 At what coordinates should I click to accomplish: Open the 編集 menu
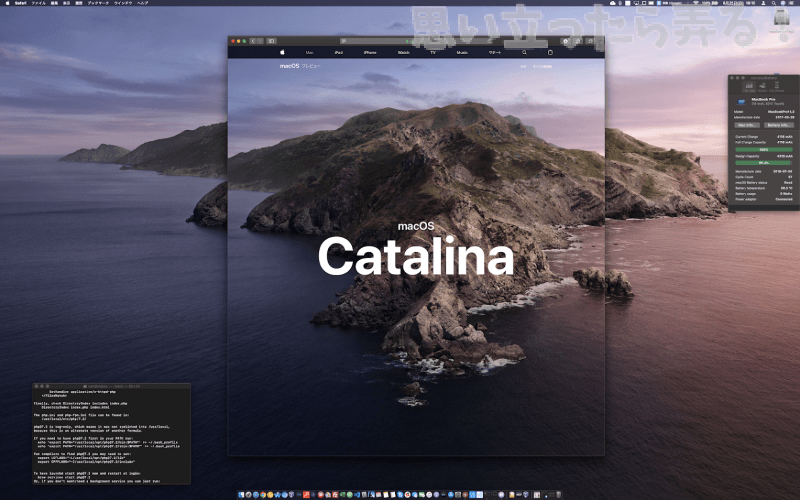54,3
